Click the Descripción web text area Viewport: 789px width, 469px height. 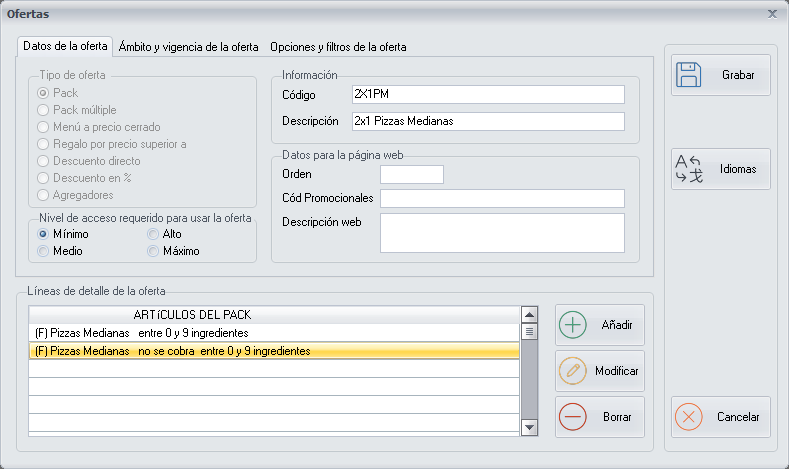tap(501, 233)
